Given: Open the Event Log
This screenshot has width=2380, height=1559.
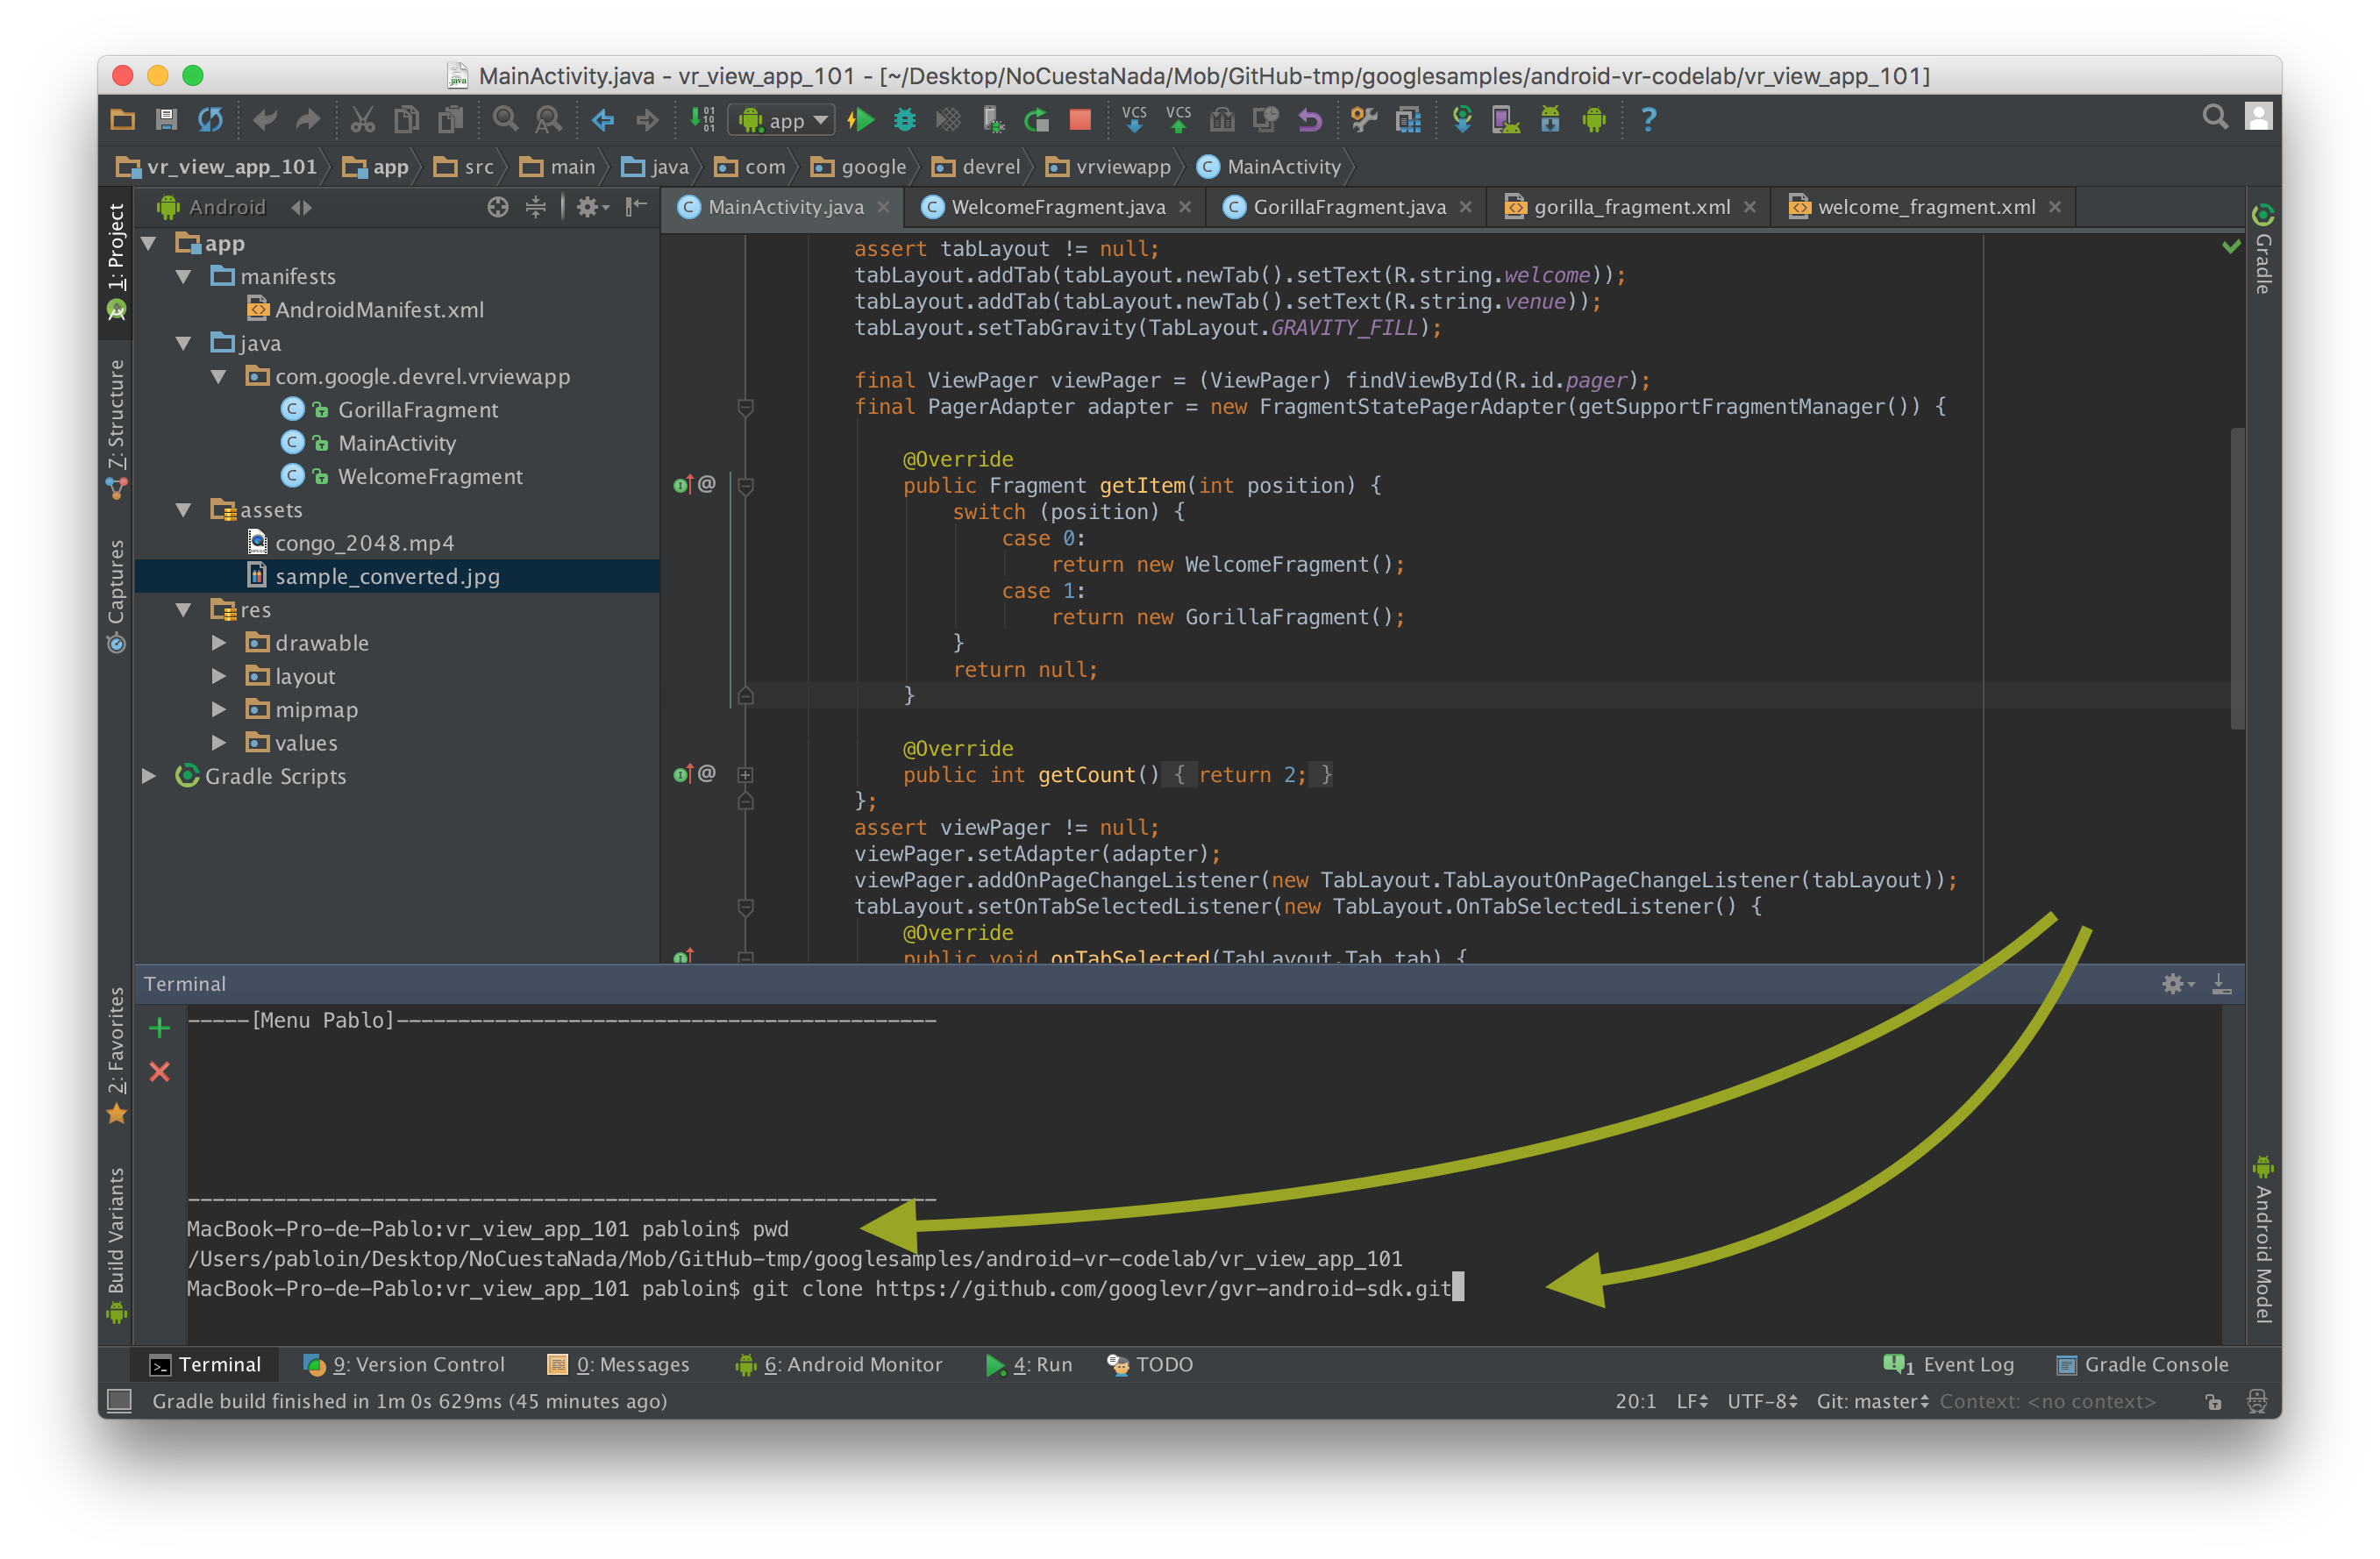Looking at the screenshot, I should [x=1948, y=1364].
